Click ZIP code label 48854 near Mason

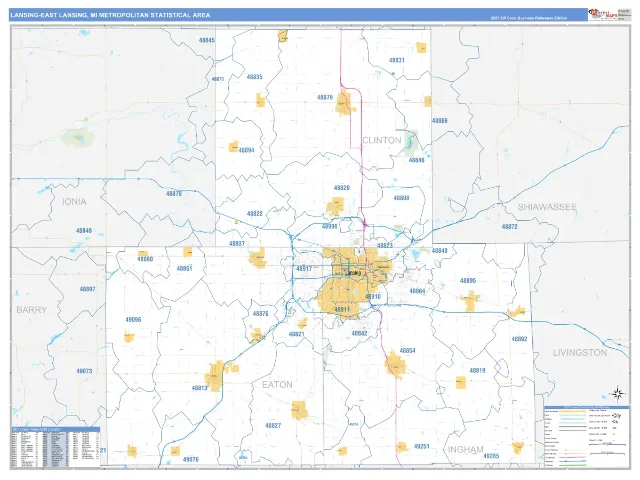click(x=407, y=351)
